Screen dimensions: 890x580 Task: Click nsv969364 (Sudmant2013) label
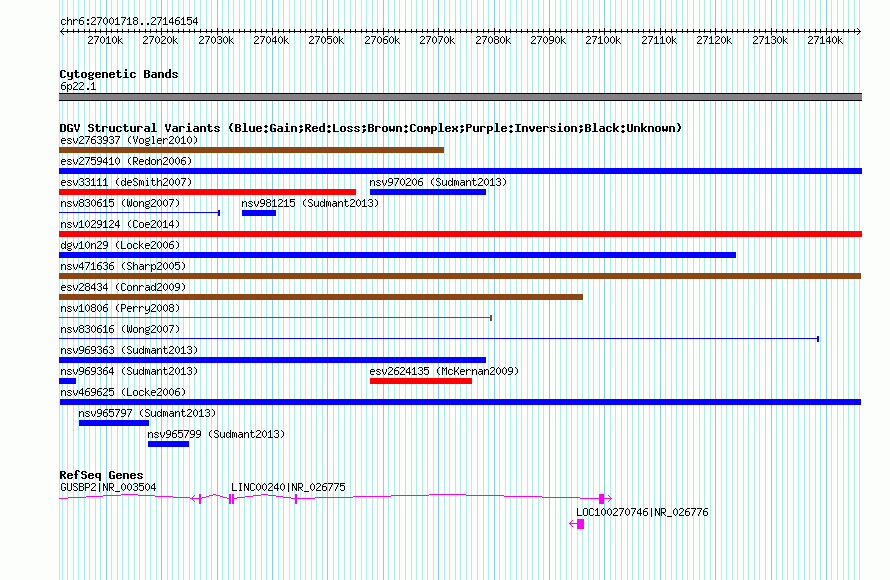point(129,371)
